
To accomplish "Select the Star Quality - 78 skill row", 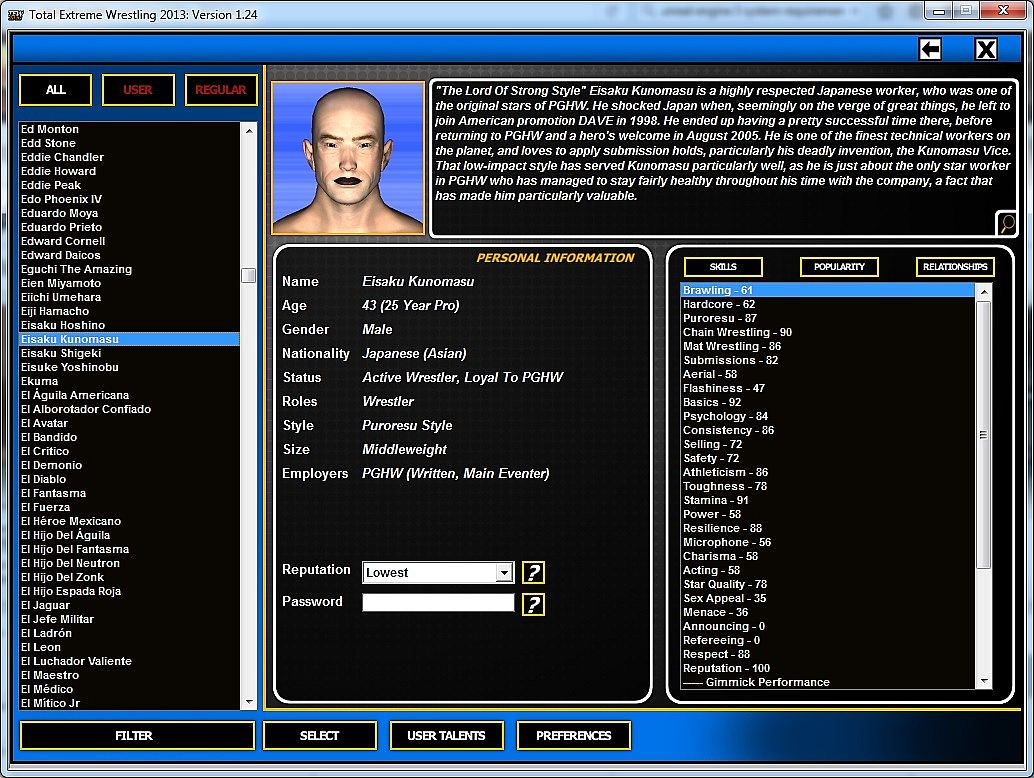I will 828,584.
